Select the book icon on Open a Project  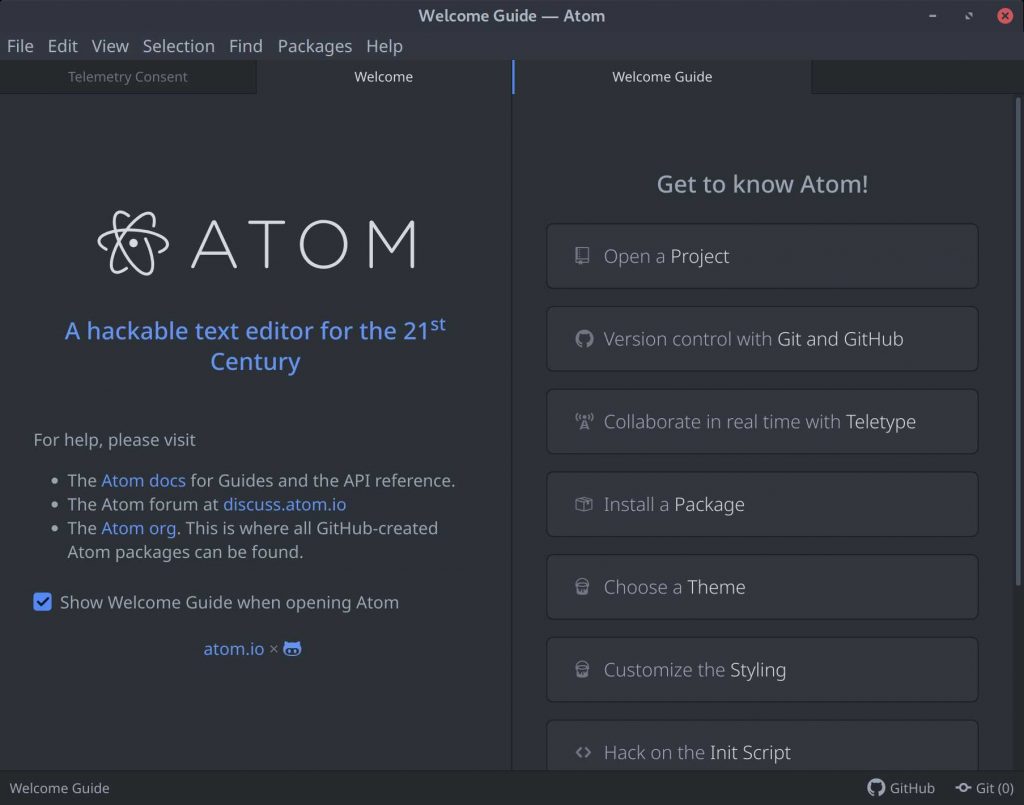pyautogui.click(x=581, y=256)
